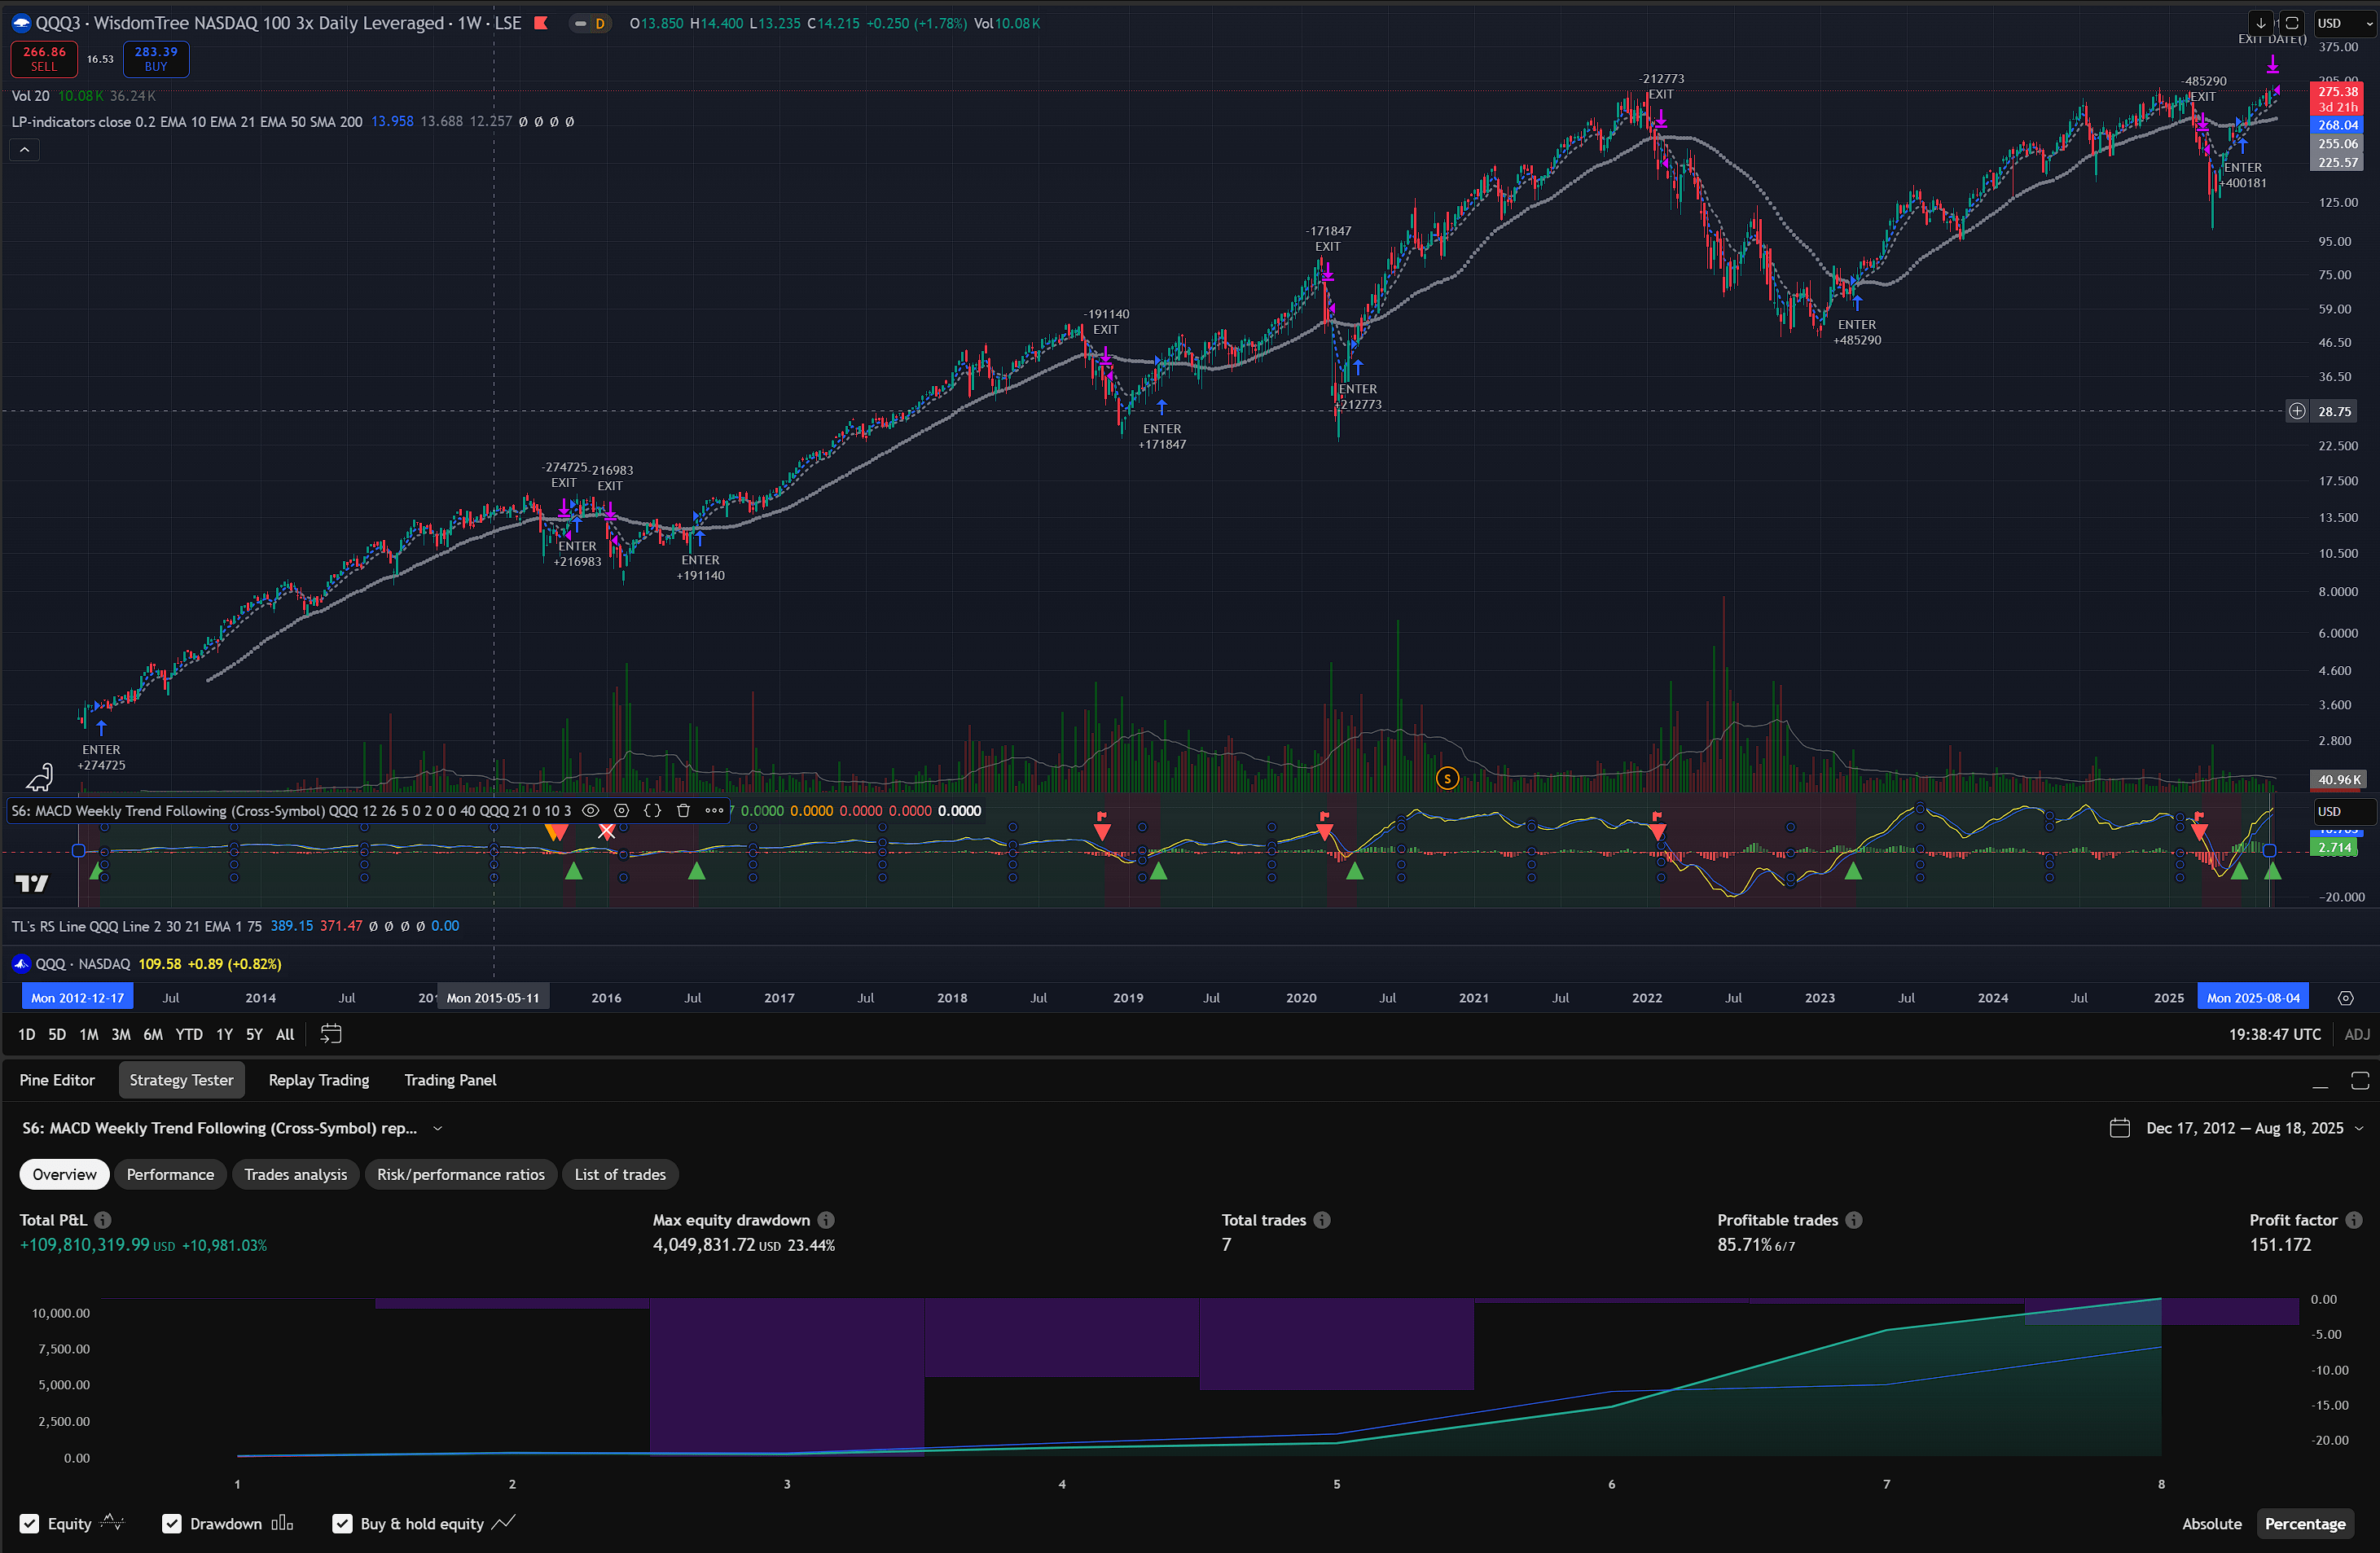Viewport: 2380px width, 1553px height.
Task: Maximize the Strategy Tester panel
Action: pos(2360,1080)
